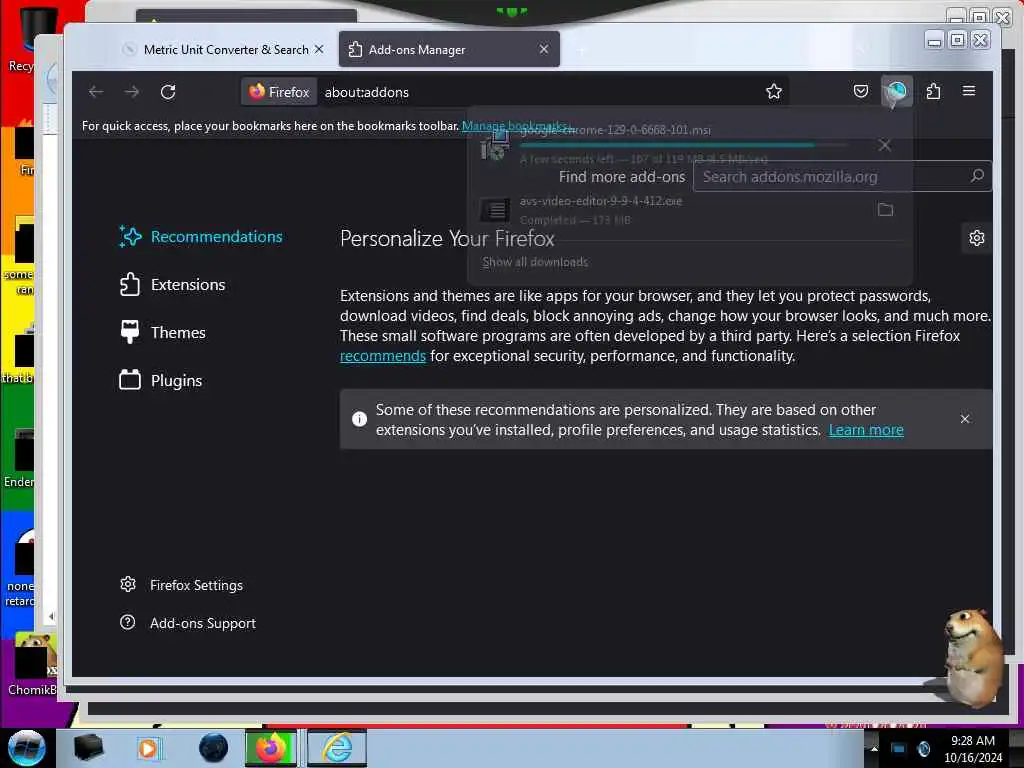Close the Add-ons Manager tab

[543, 49]
